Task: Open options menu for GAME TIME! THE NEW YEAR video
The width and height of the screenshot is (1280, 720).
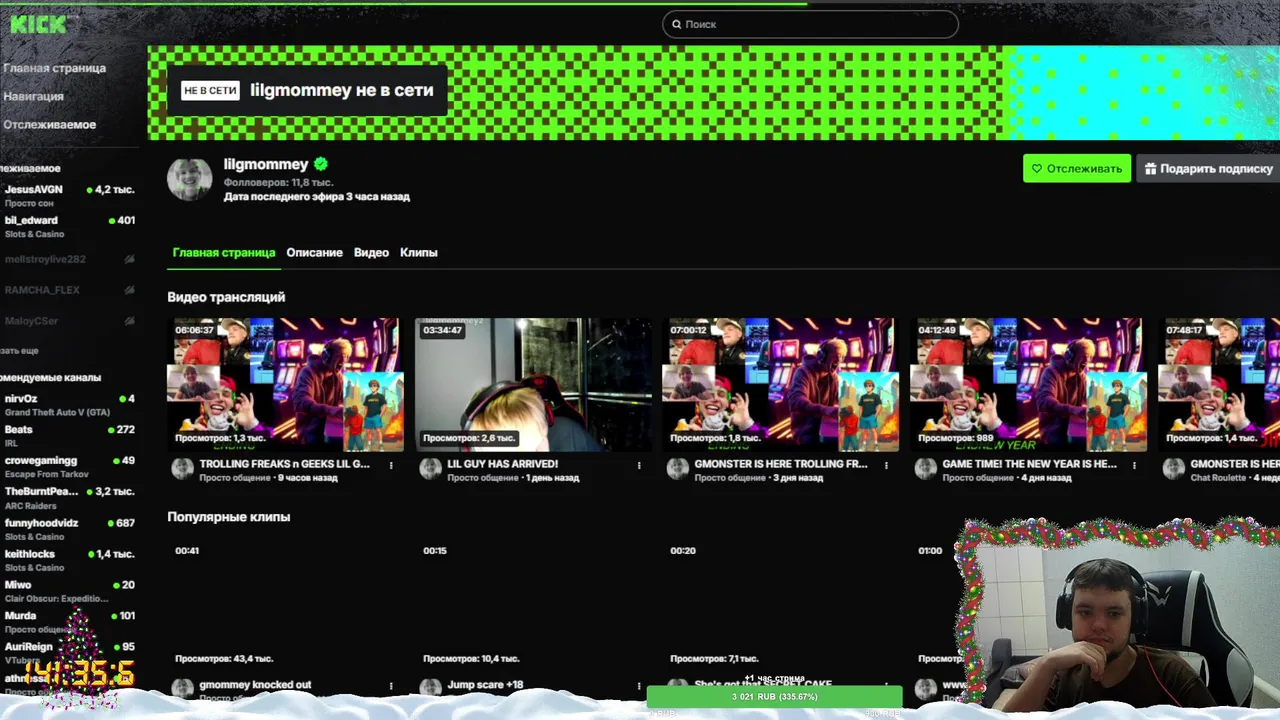Action: click(x=1134, y=465)
